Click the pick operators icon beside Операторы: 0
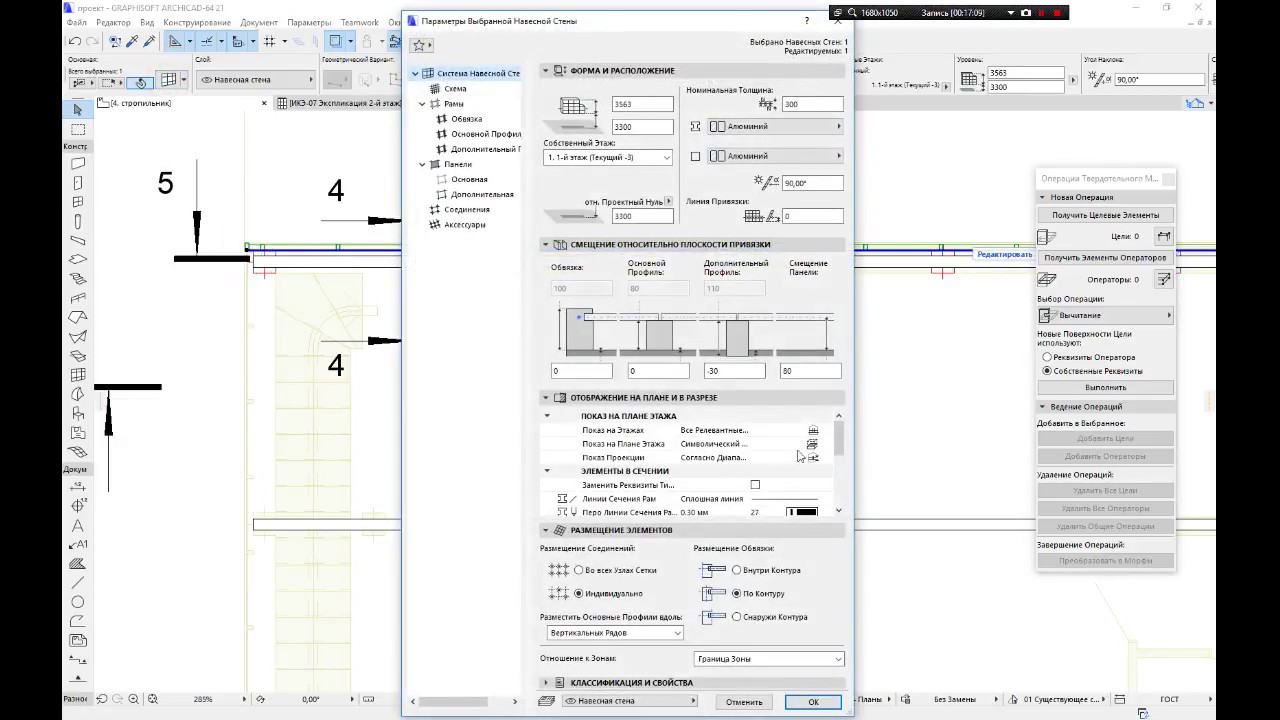The width and height of the screenshot is (1280, 720). click(1164, 280)
